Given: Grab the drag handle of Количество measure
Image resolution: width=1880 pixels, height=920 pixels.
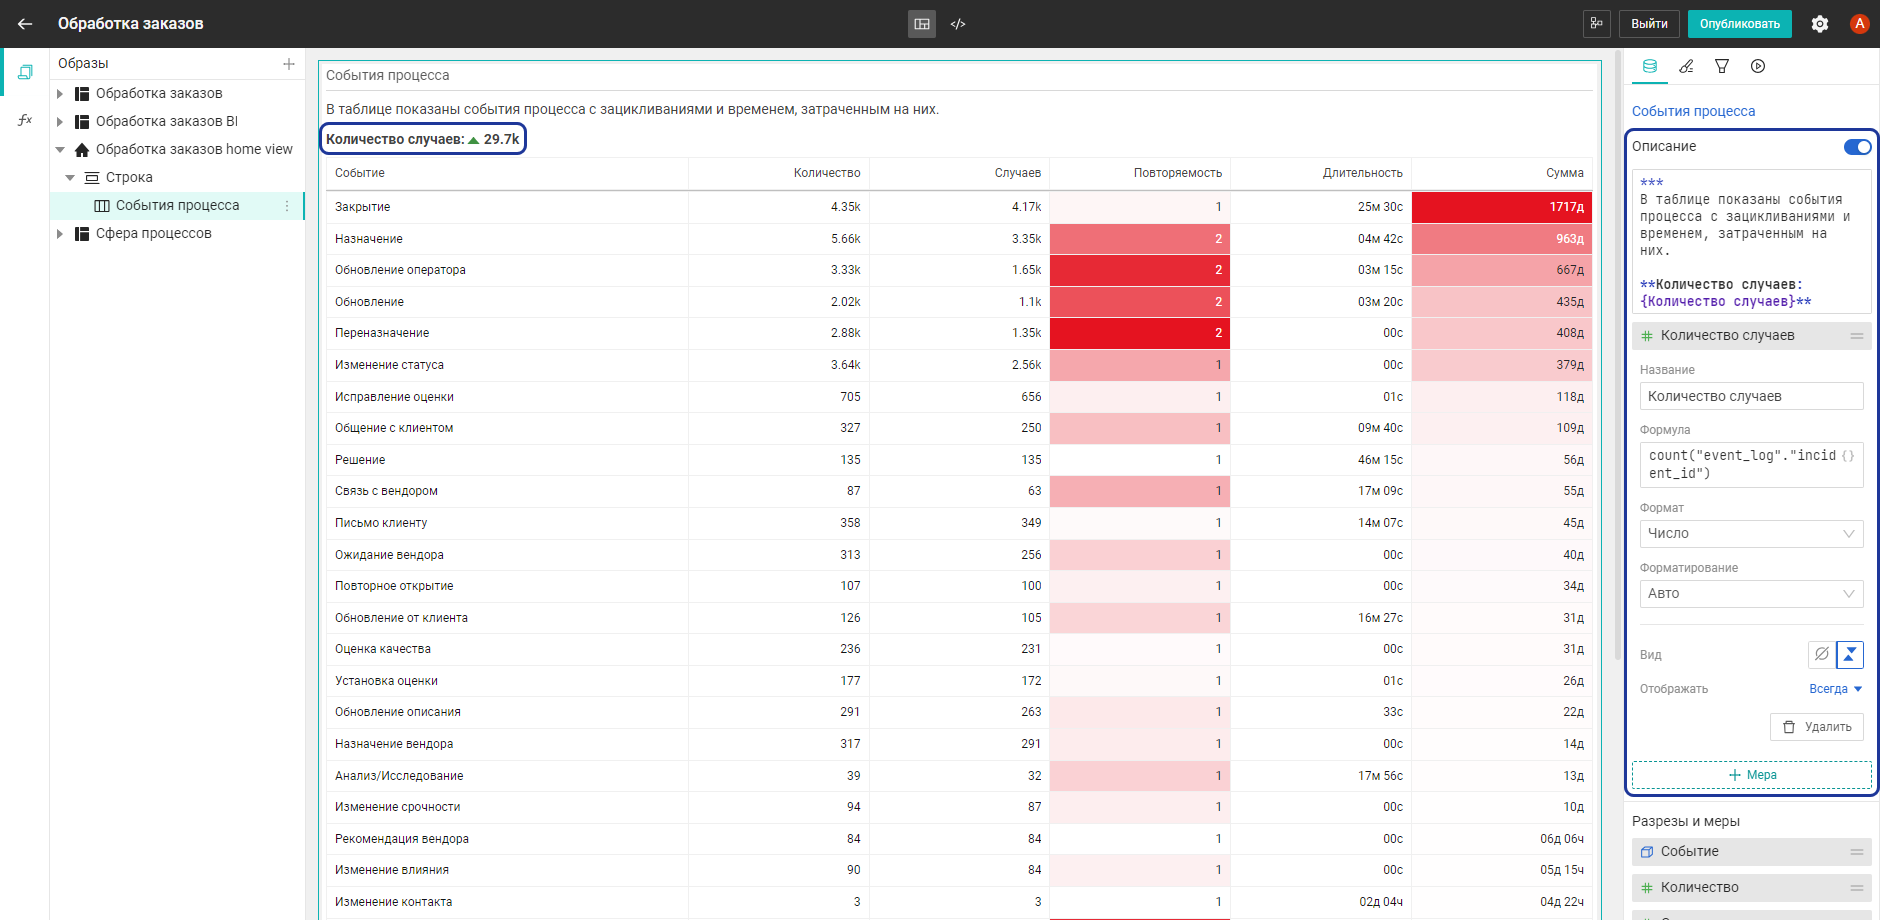Looking at the screenshot, I should click(x=1857, y=888).
